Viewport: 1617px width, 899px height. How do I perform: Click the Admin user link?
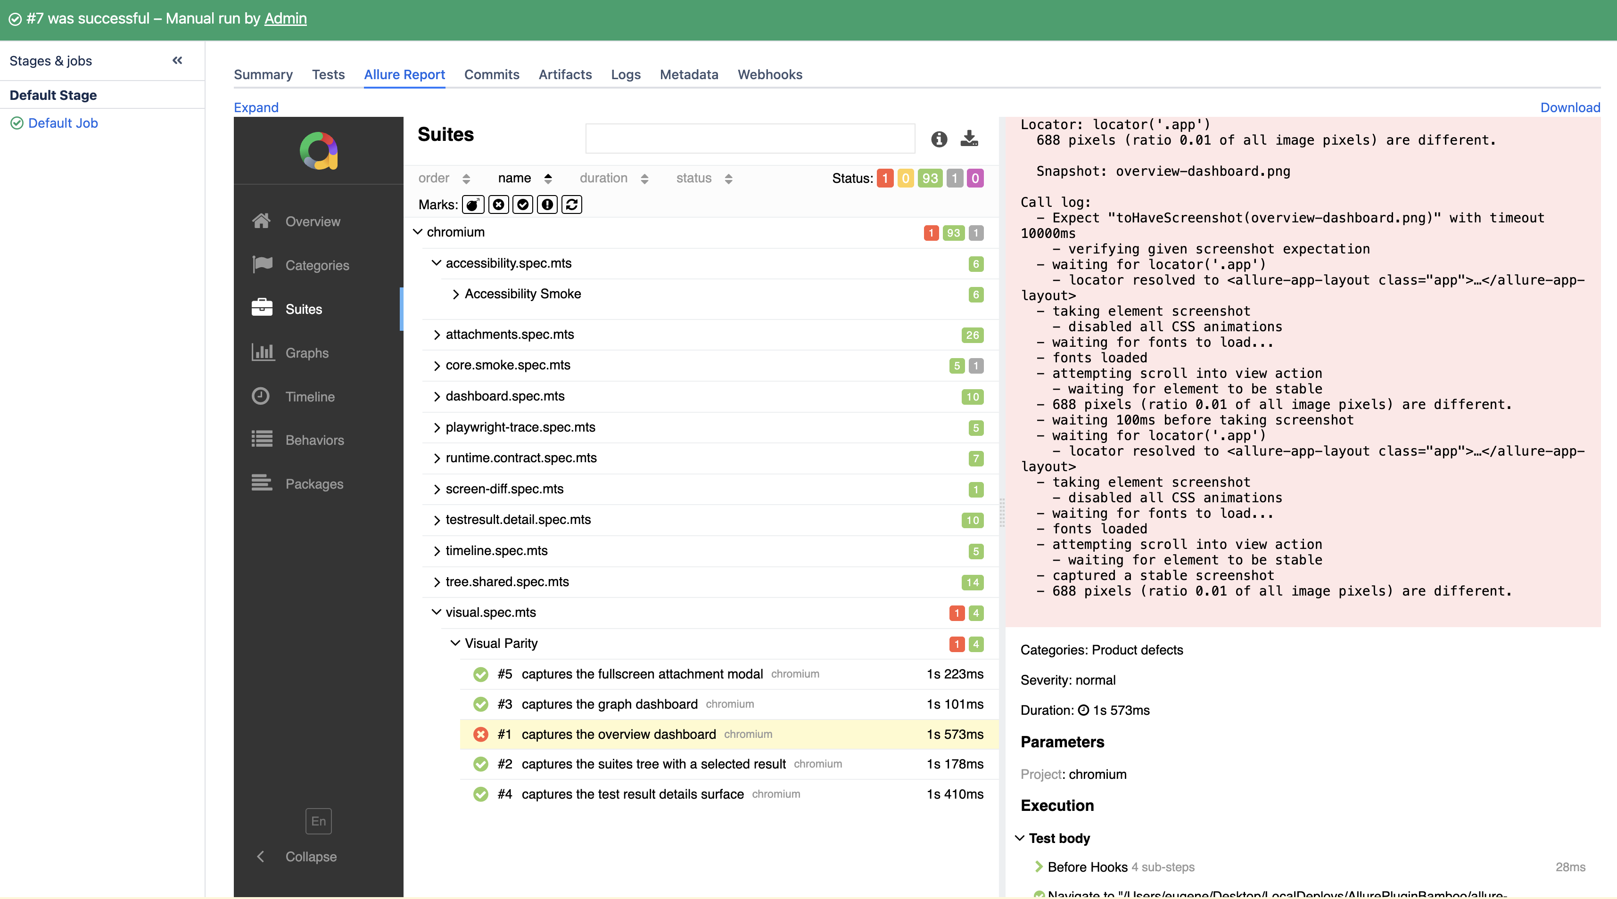[285, 18]
